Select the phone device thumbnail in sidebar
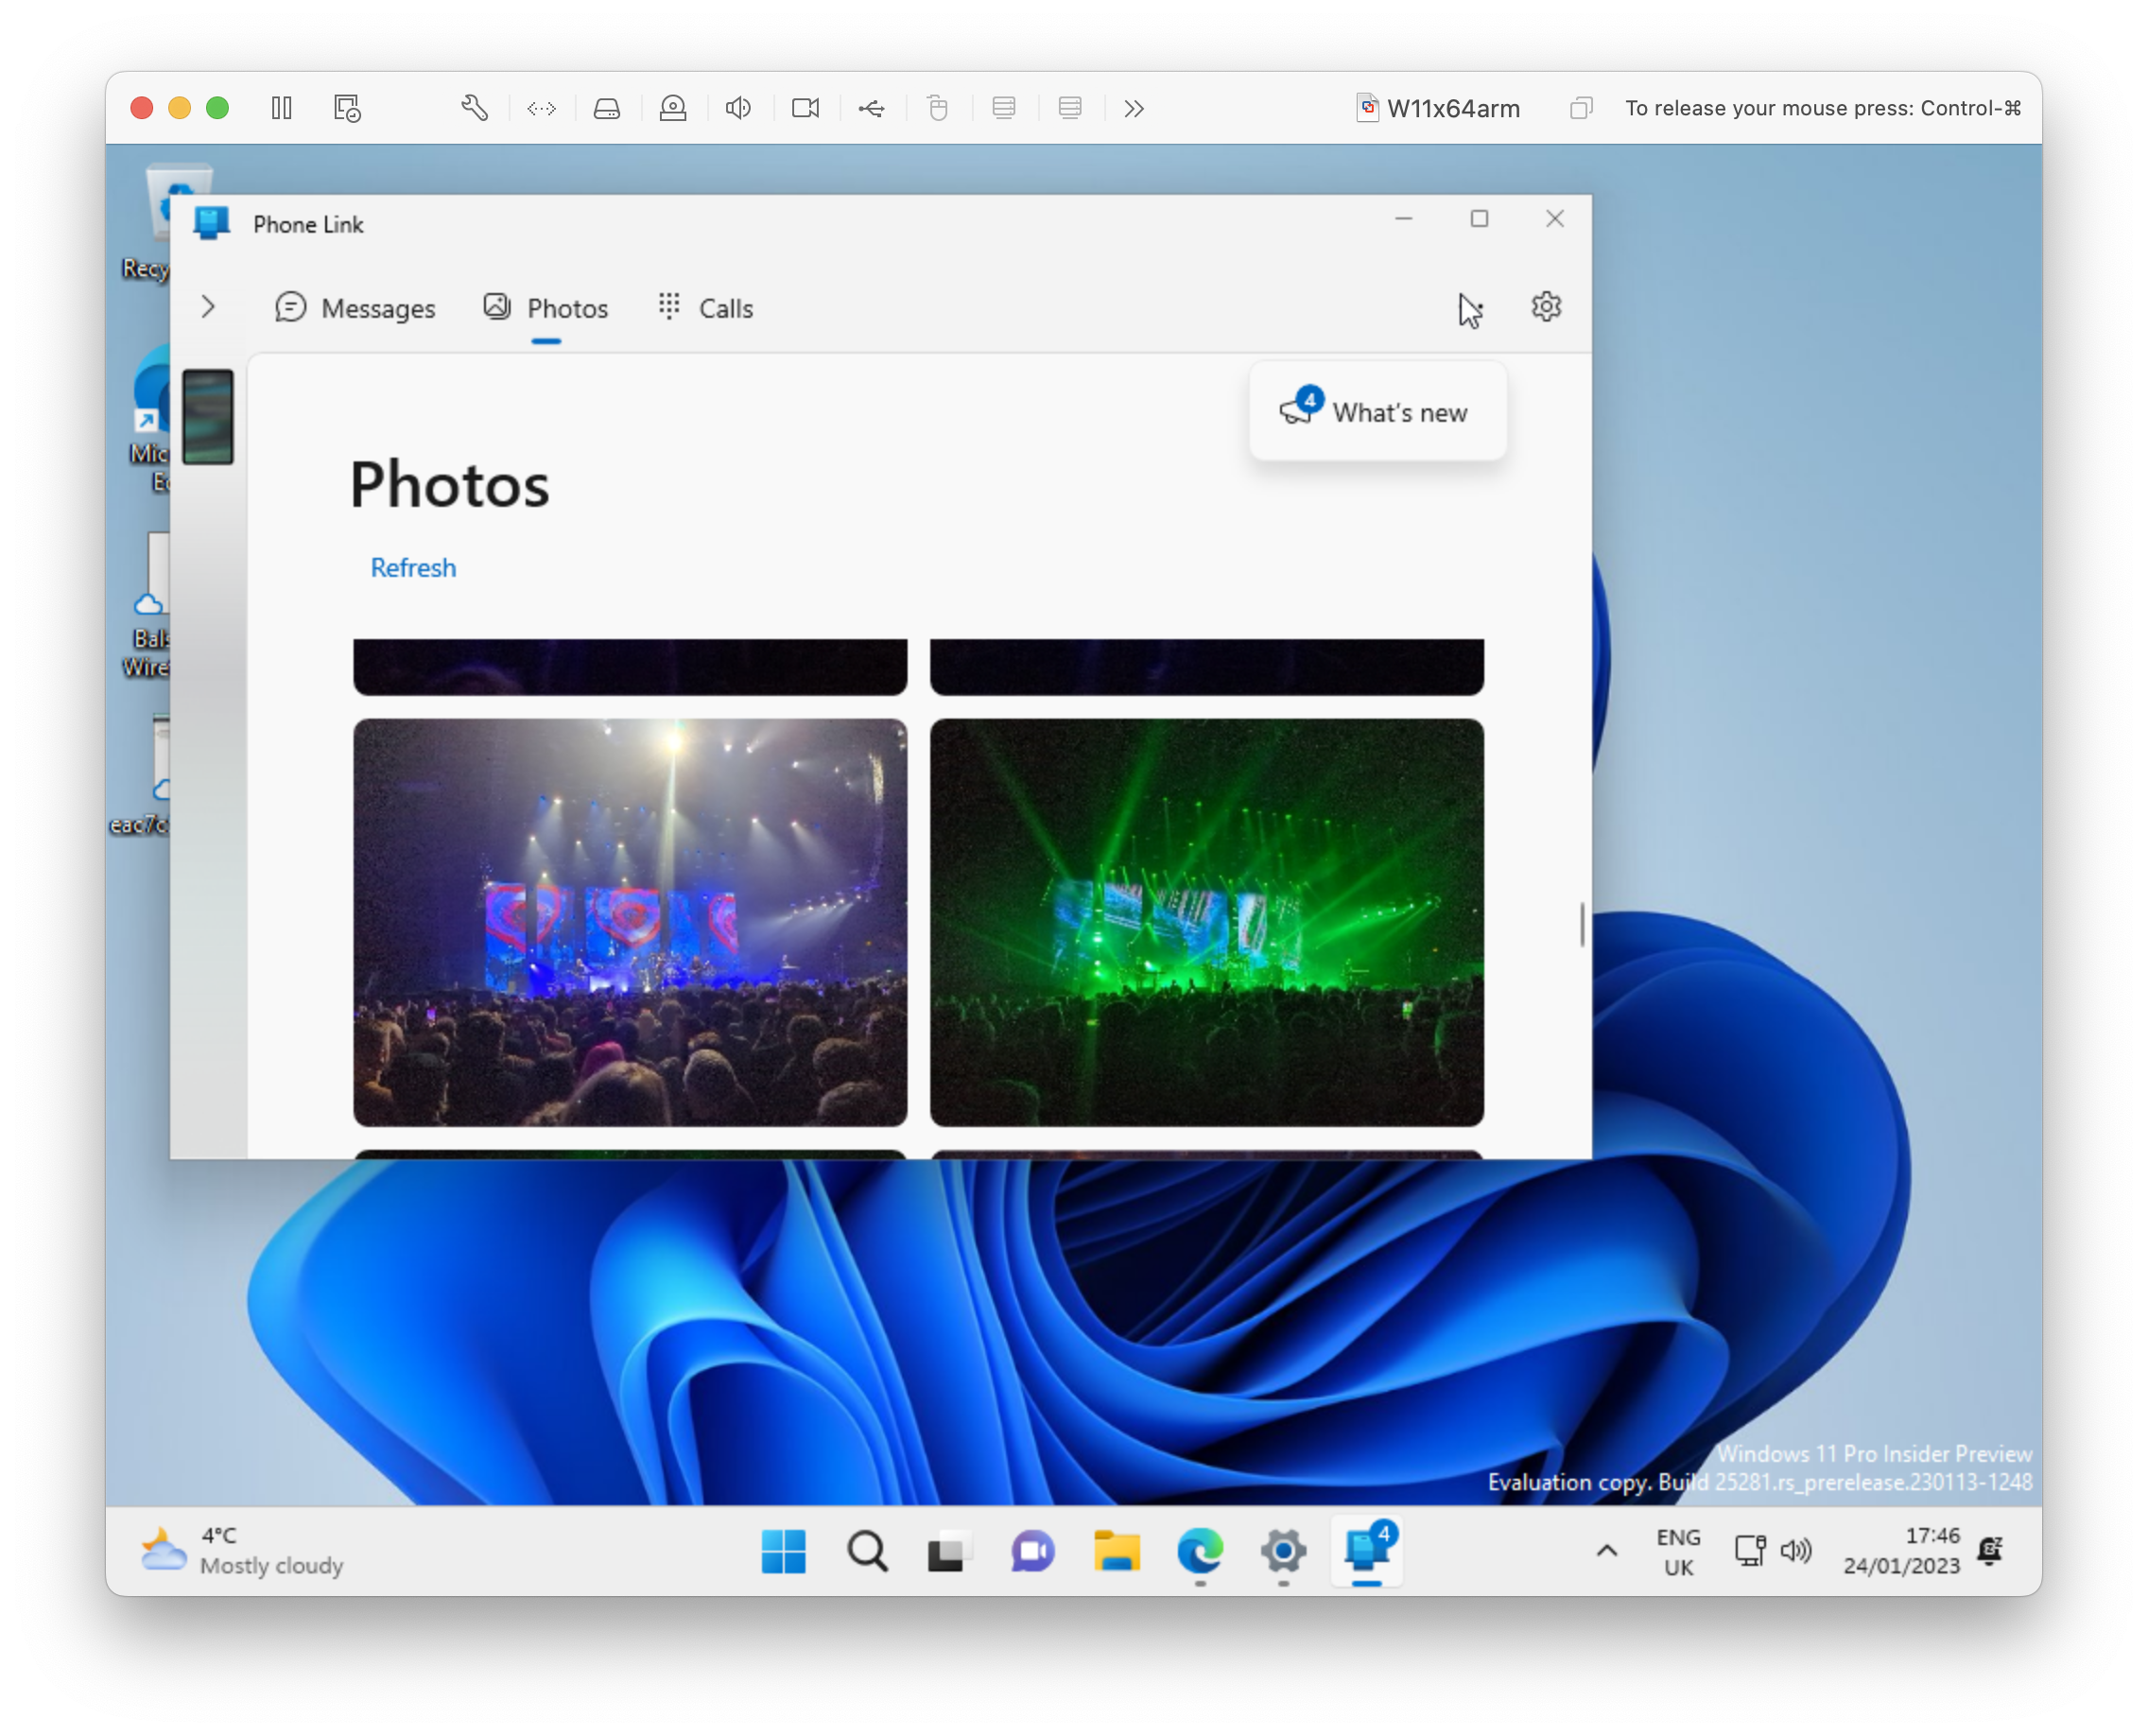2148x1736 pixels. [208, 416]
